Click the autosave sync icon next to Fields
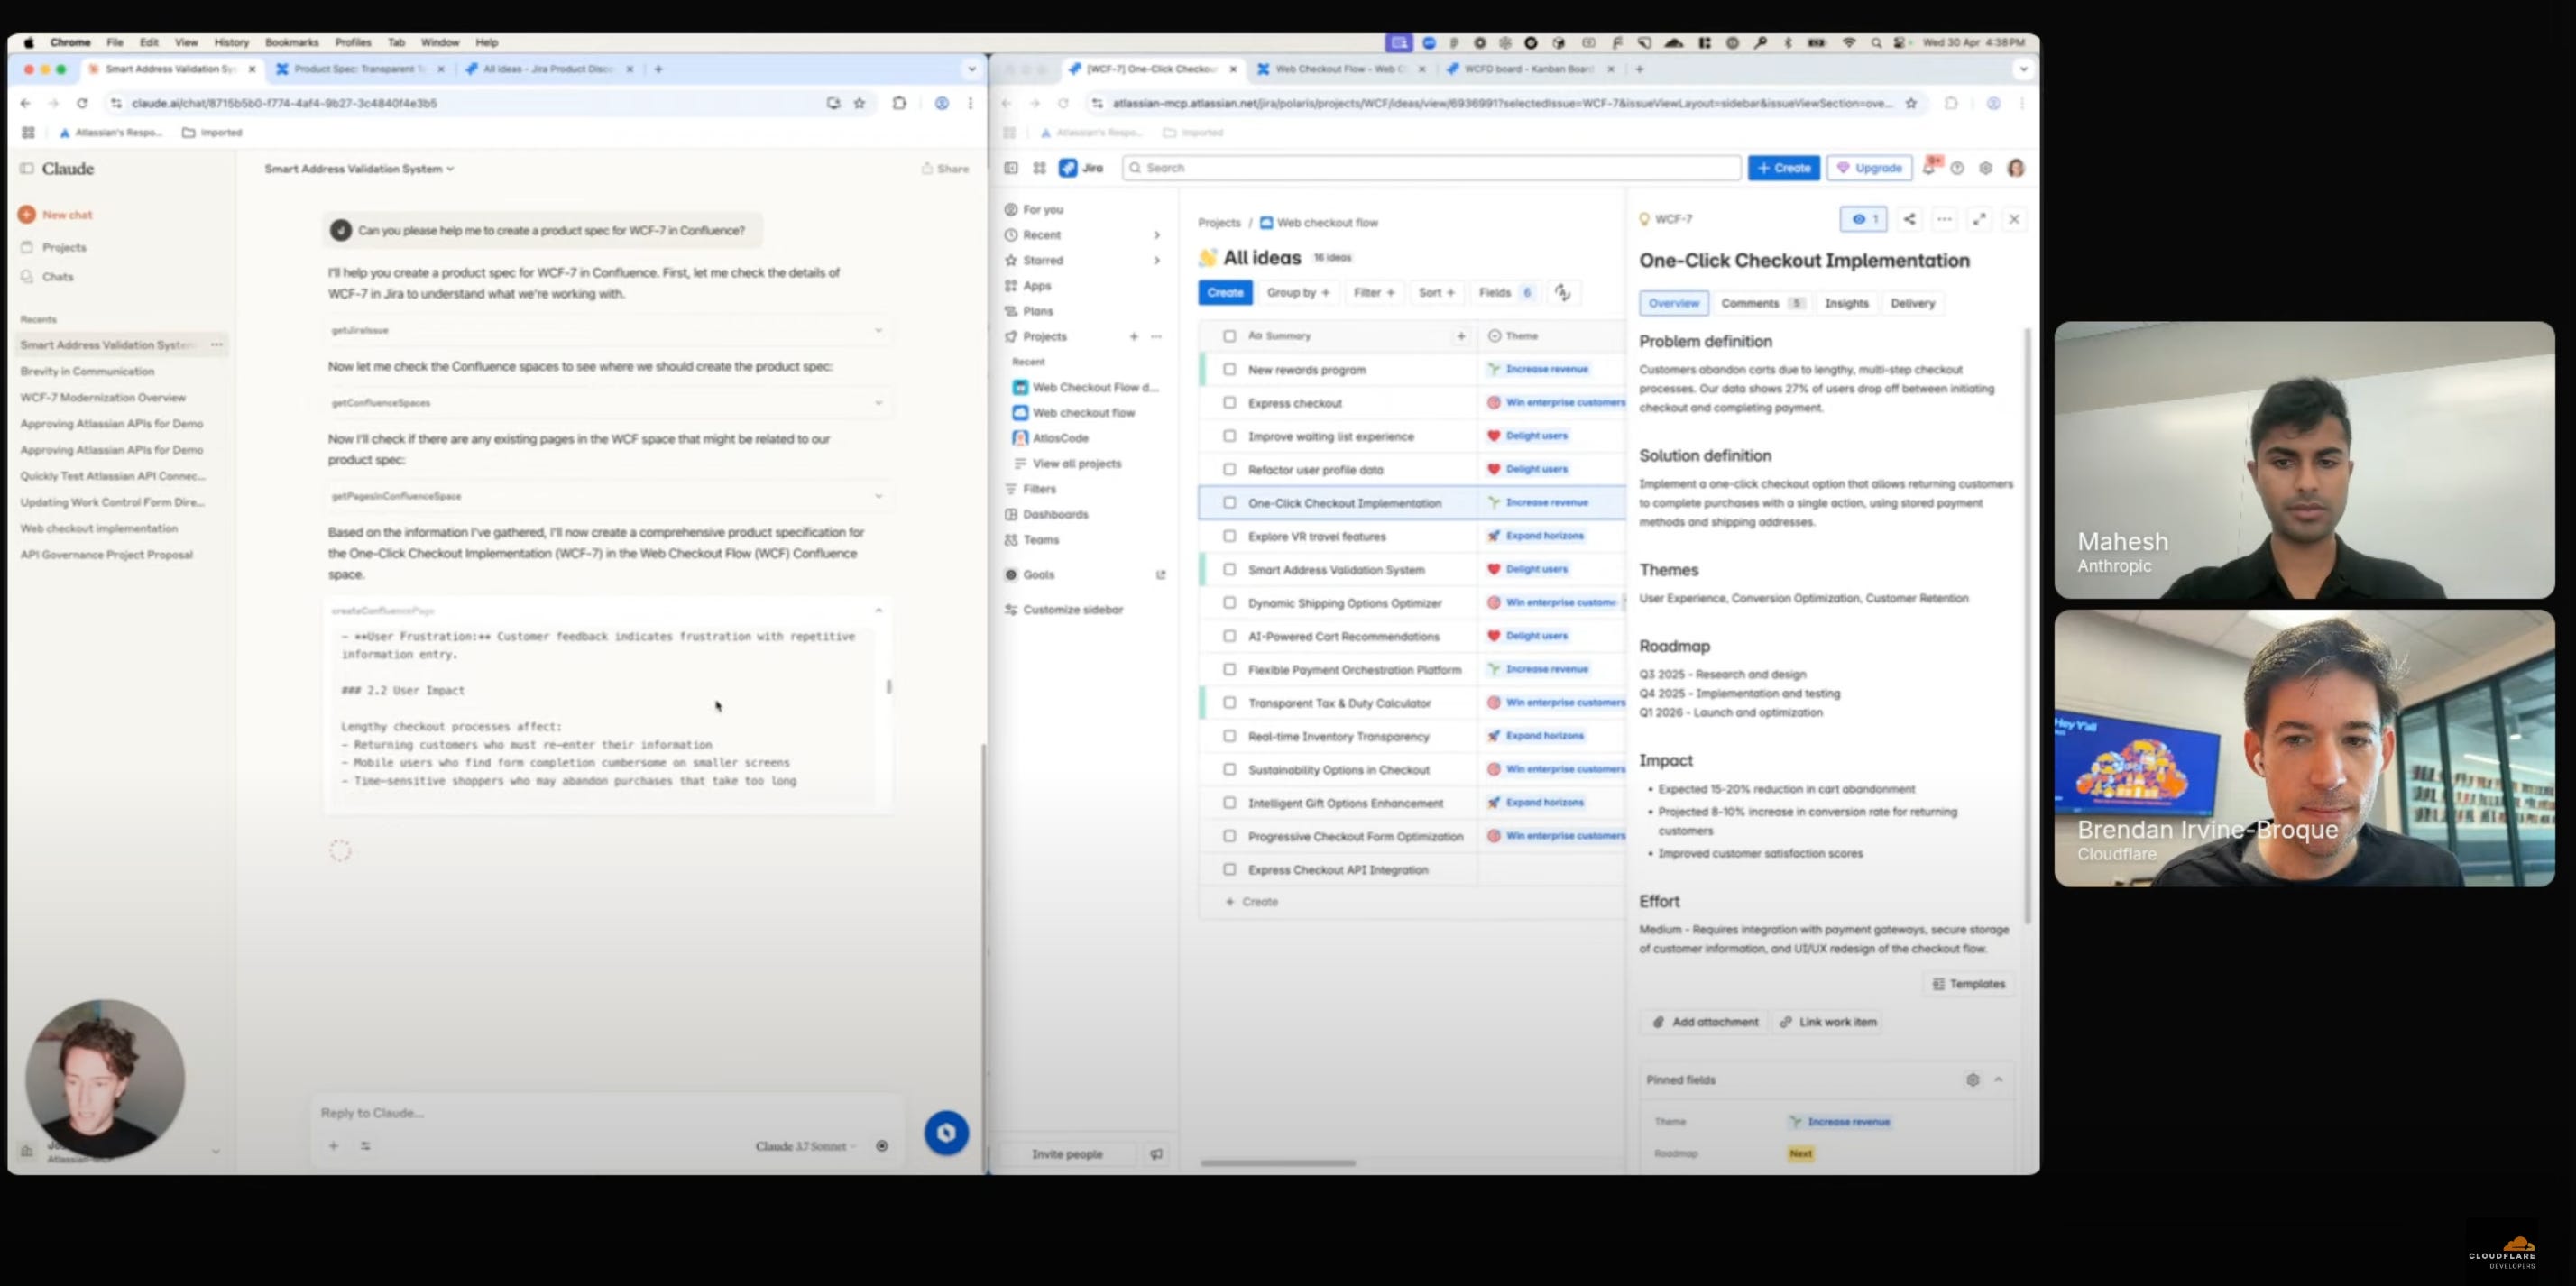 1562,293
